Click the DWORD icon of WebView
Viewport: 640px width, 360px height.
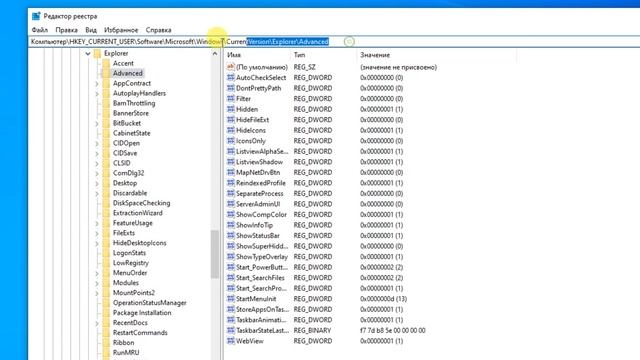(x=231, y=341)
